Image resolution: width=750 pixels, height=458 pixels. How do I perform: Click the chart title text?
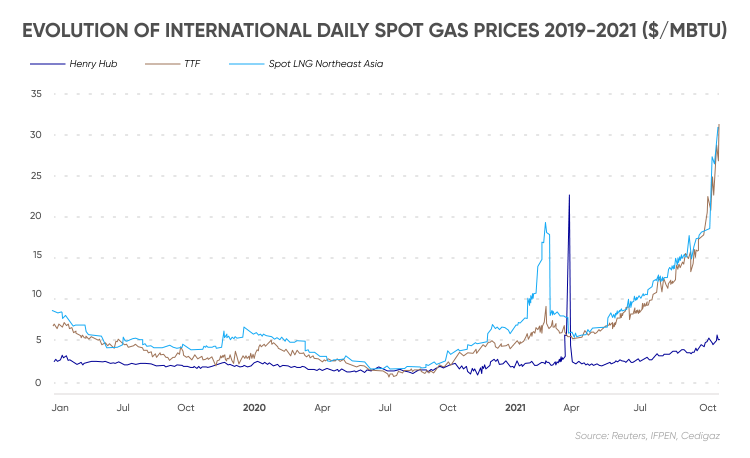tap(375, 31)
